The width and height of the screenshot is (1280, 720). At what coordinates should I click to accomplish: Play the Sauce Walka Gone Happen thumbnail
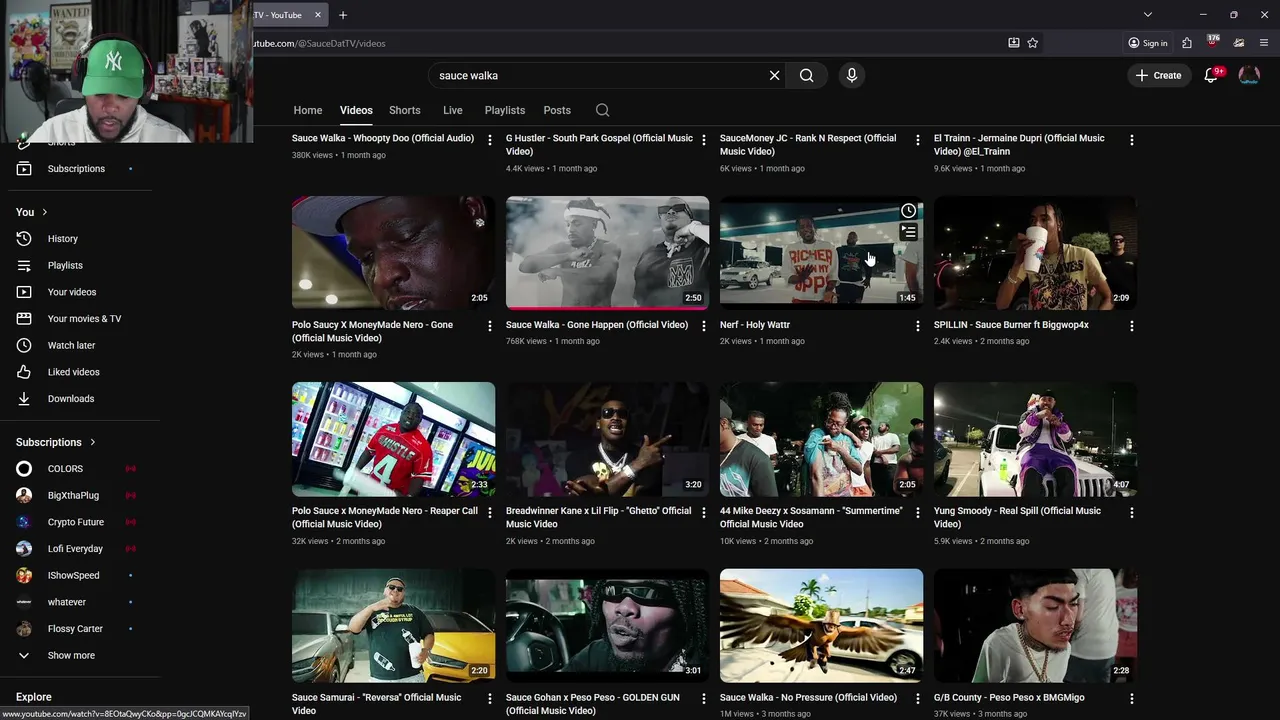click(x=607, y=252)
